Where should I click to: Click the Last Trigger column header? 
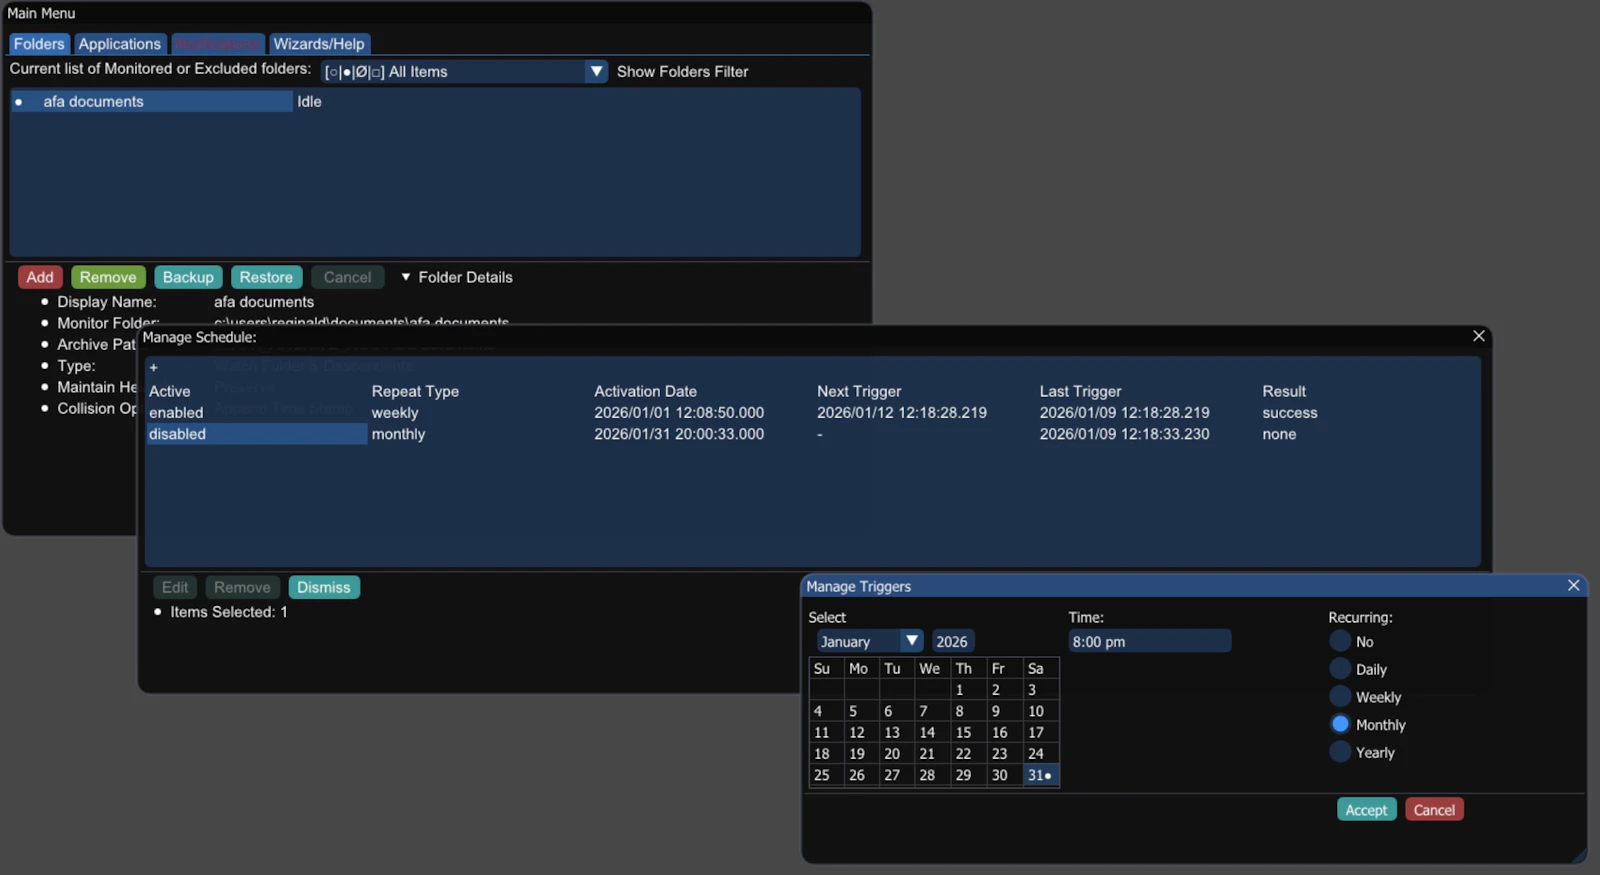(x=1080, y=392)
